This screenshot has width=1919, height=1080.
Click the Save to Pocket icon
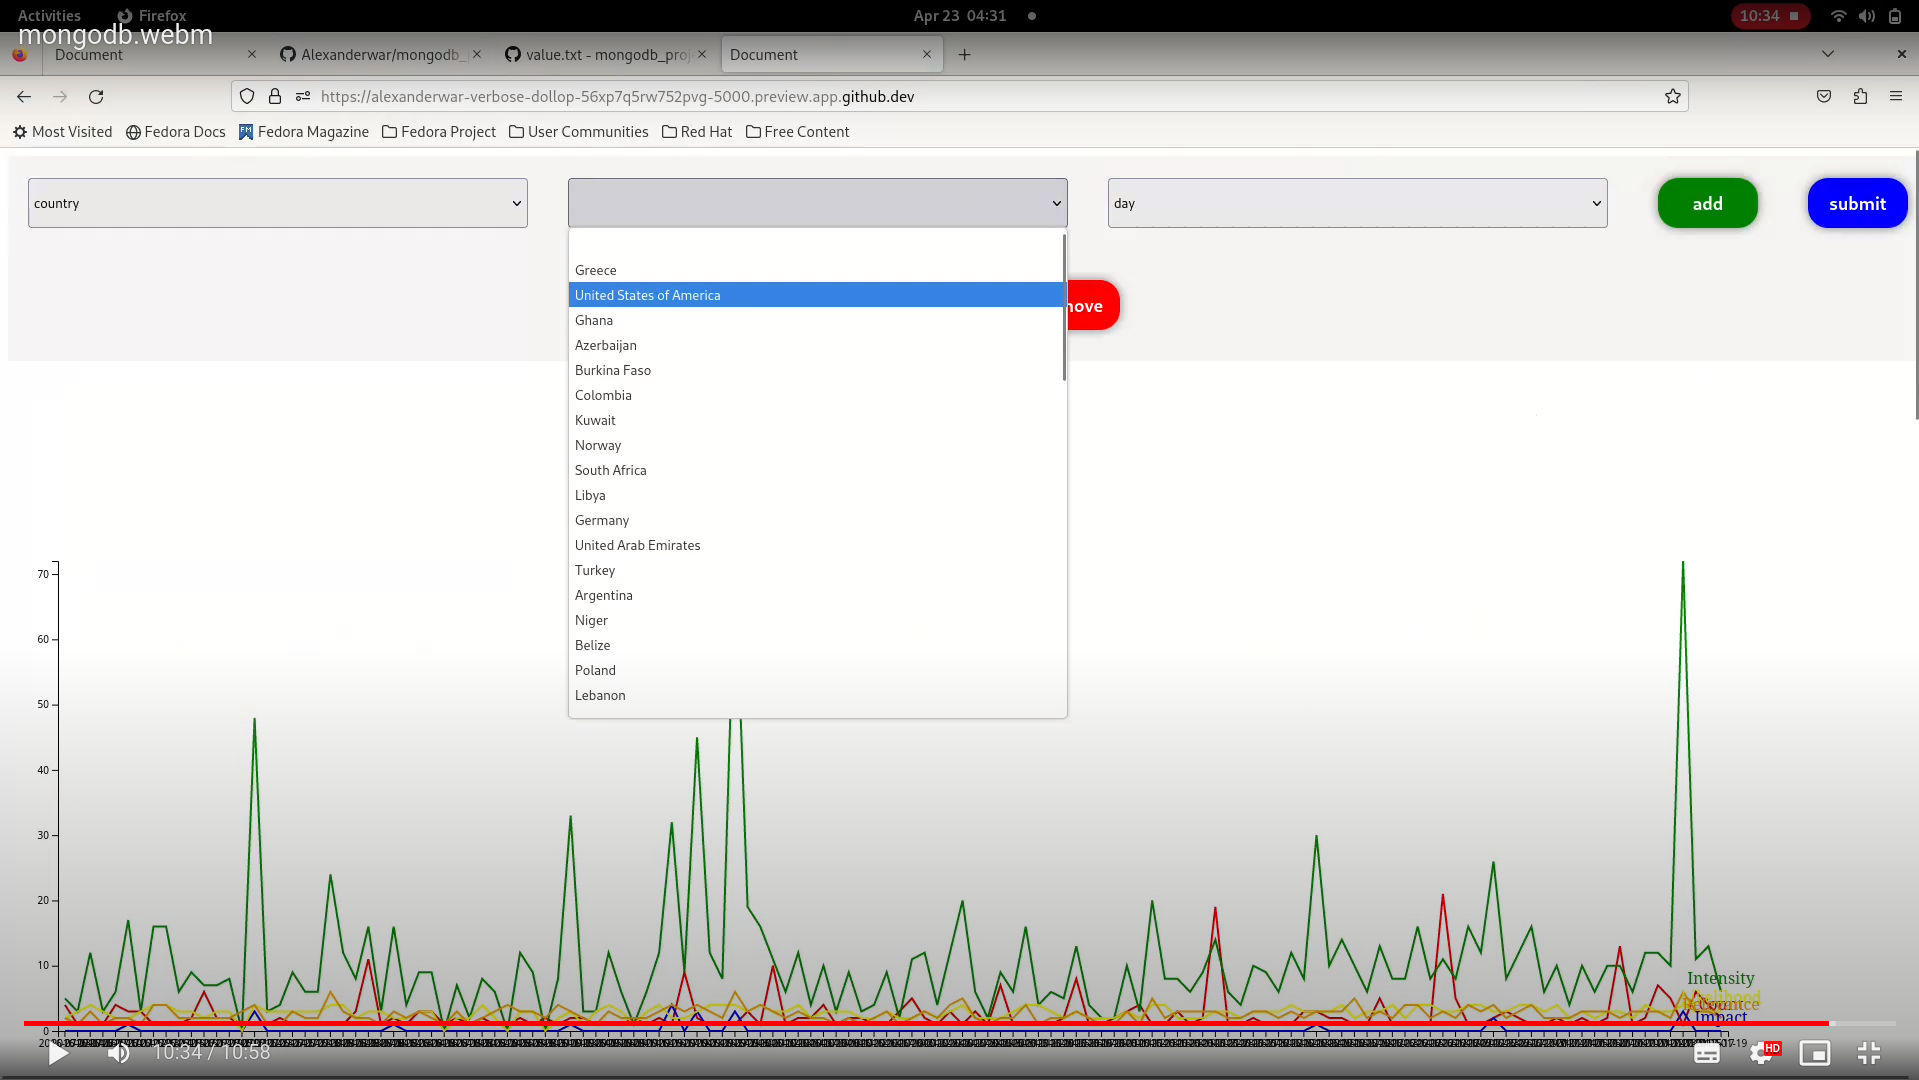point(1824,97)
